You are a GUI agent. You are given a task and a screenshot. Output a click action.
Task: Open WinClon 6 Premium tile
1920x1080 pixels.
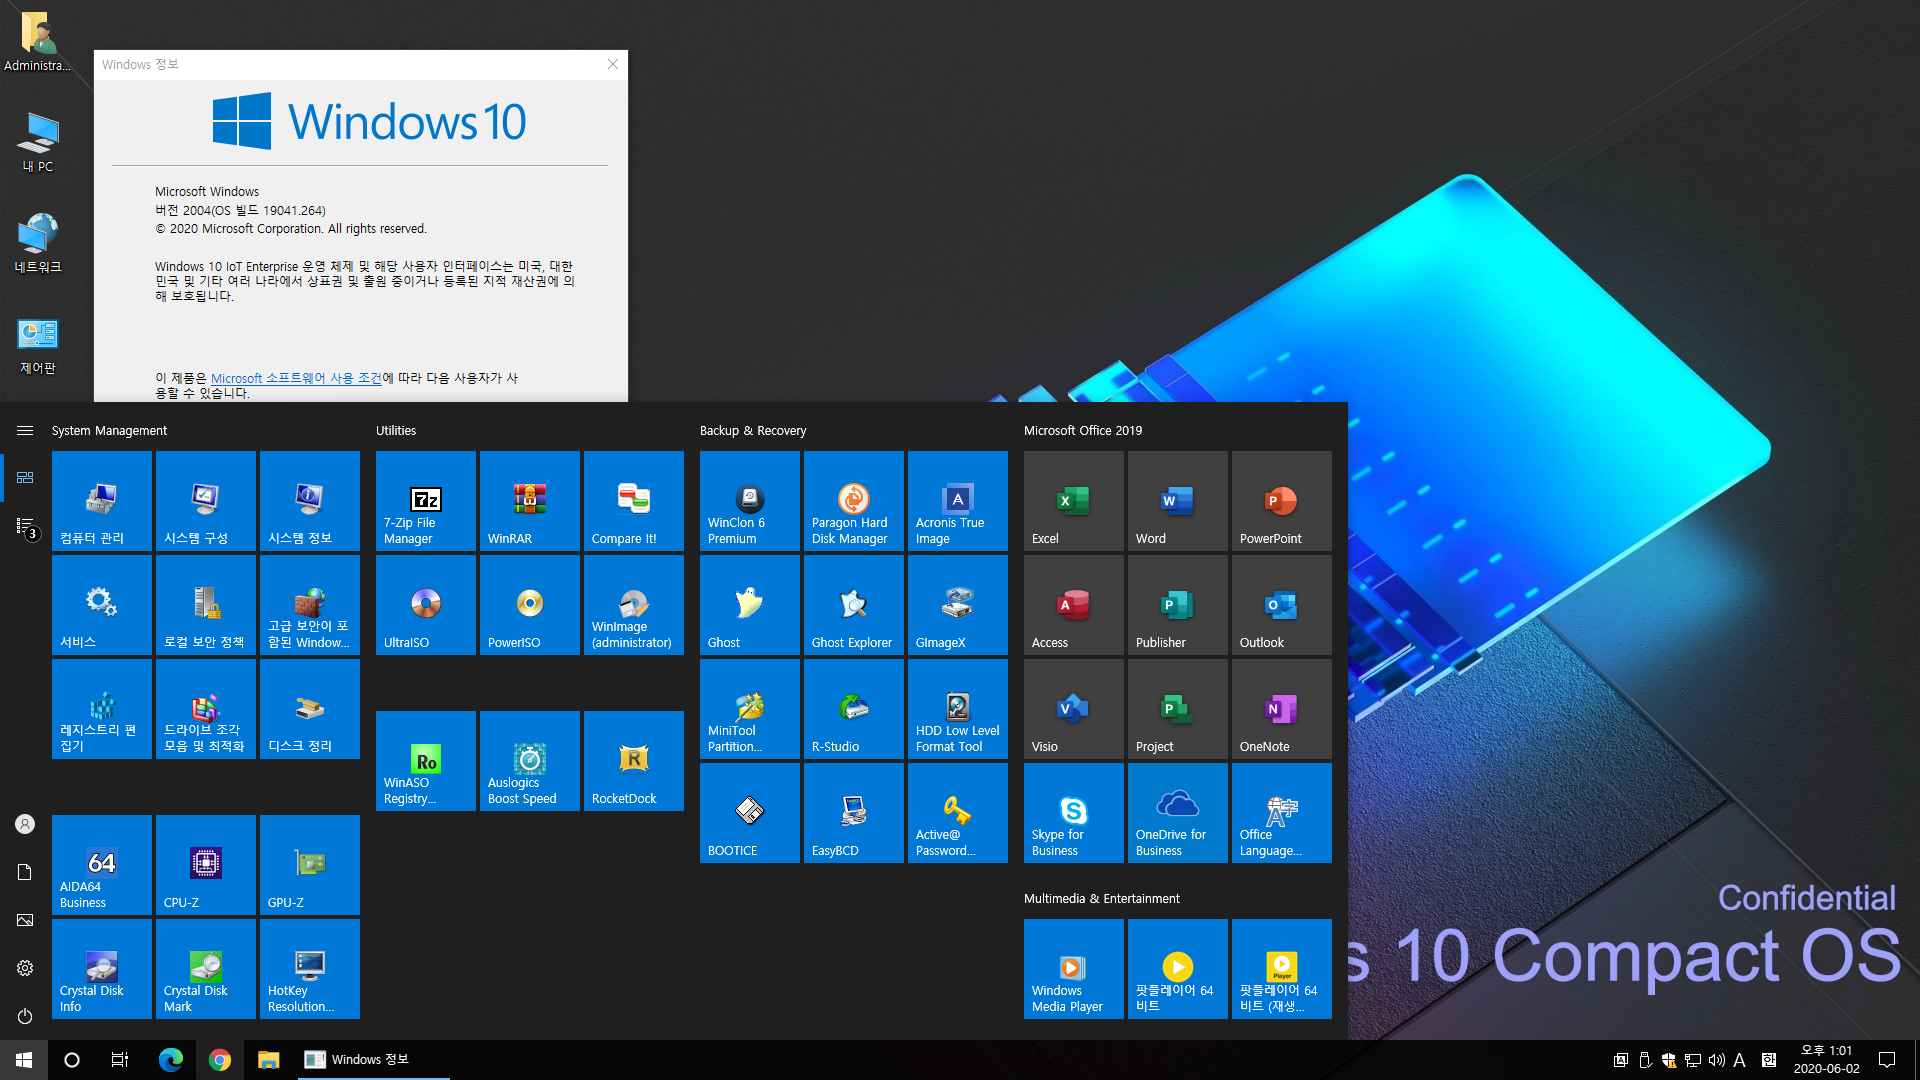point(750,501)
